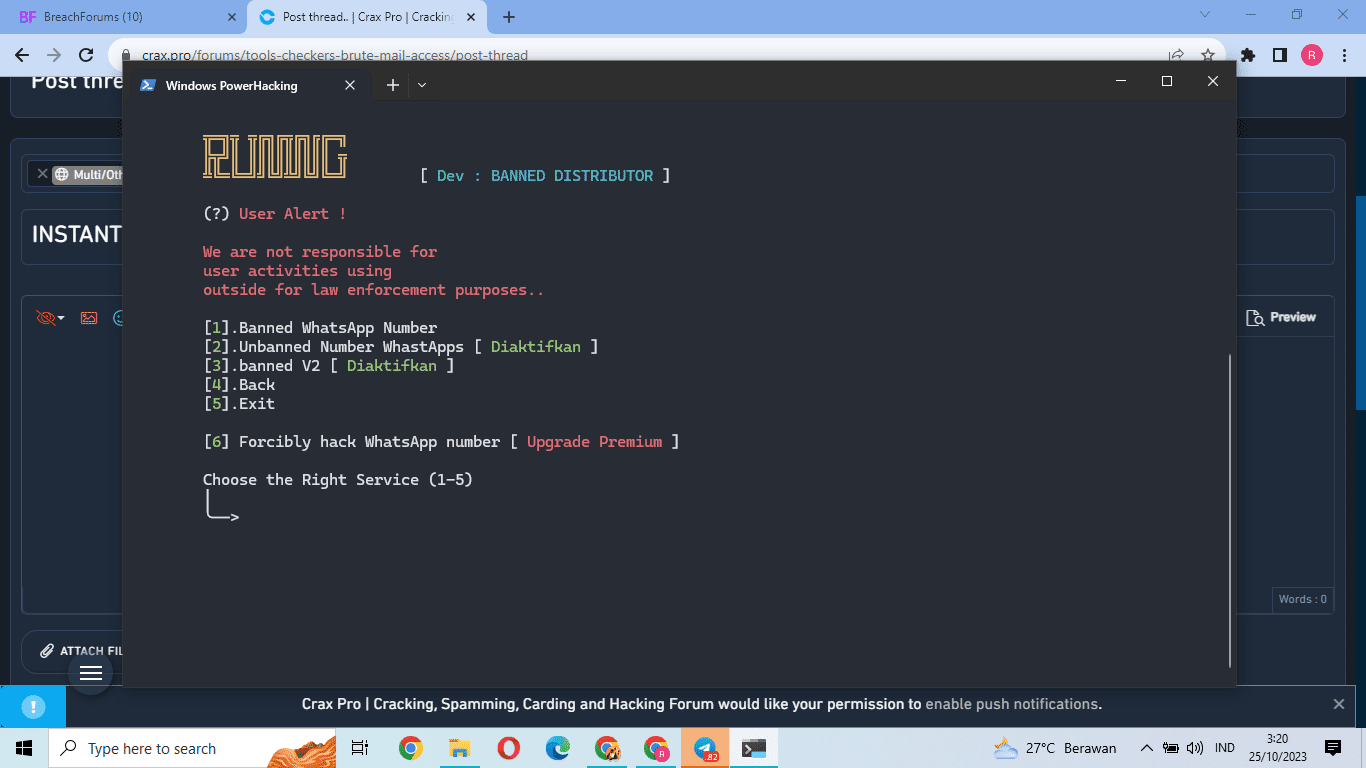Screen dimensions: 1366x768
Task: Click 'Banned WhatsApp Number' option text
Action: point(338,328)
